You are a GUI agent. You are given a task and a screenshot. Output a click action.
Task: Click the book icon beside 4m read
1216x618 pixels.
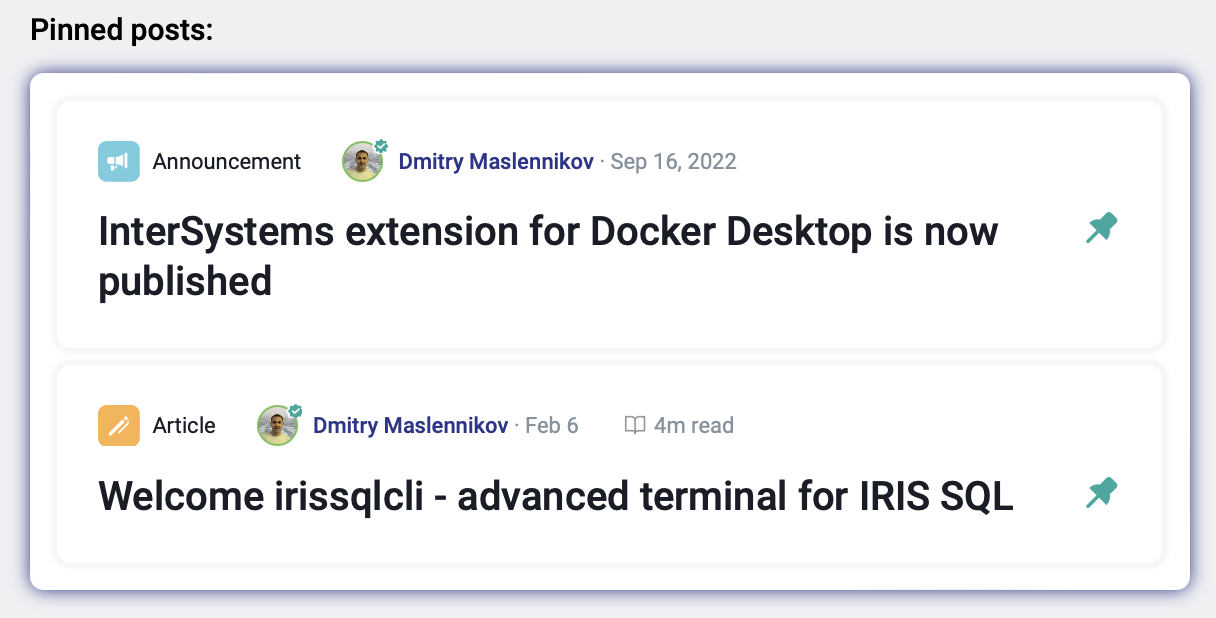point(634,425)
